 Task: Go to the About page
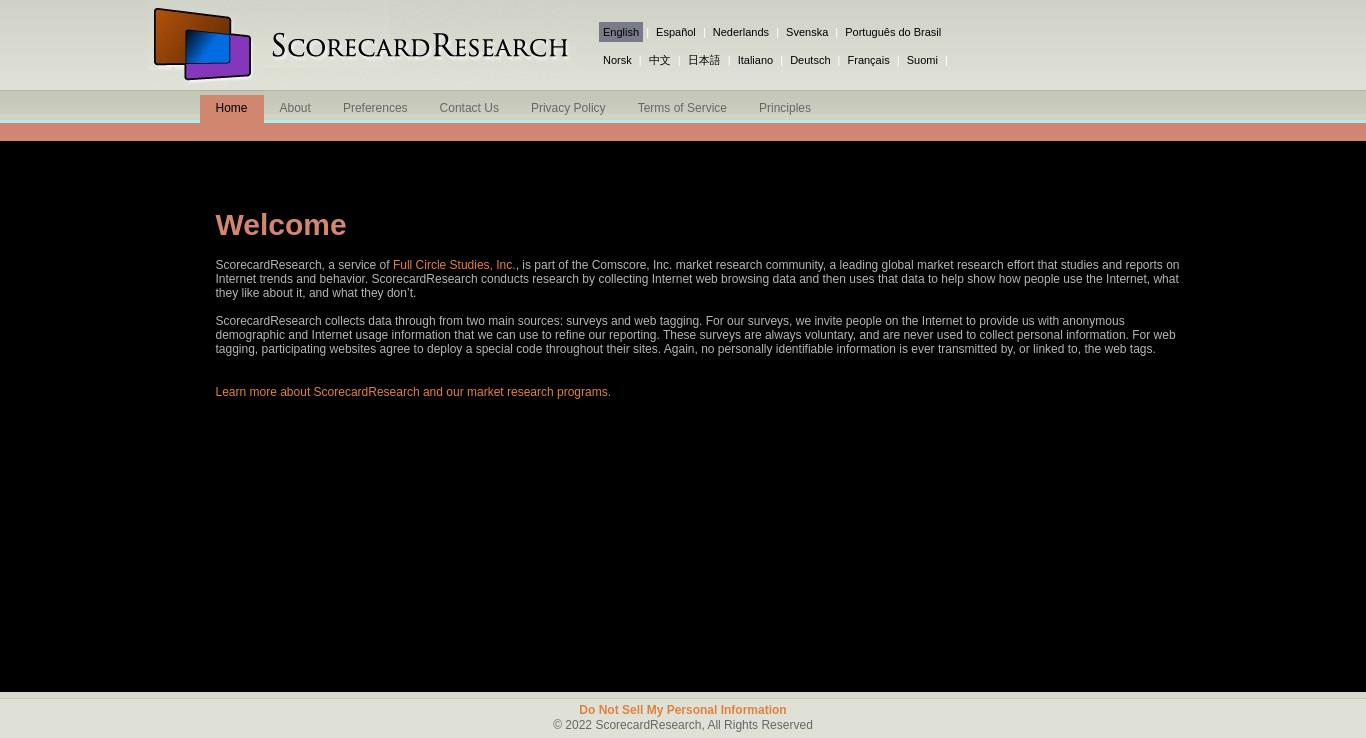pos(295,108)
